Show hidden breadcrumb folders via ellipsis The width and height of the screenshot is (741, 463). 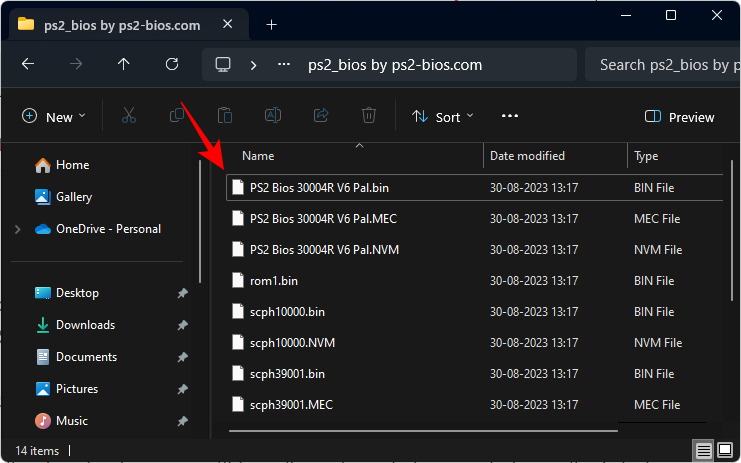click(284, 64)
